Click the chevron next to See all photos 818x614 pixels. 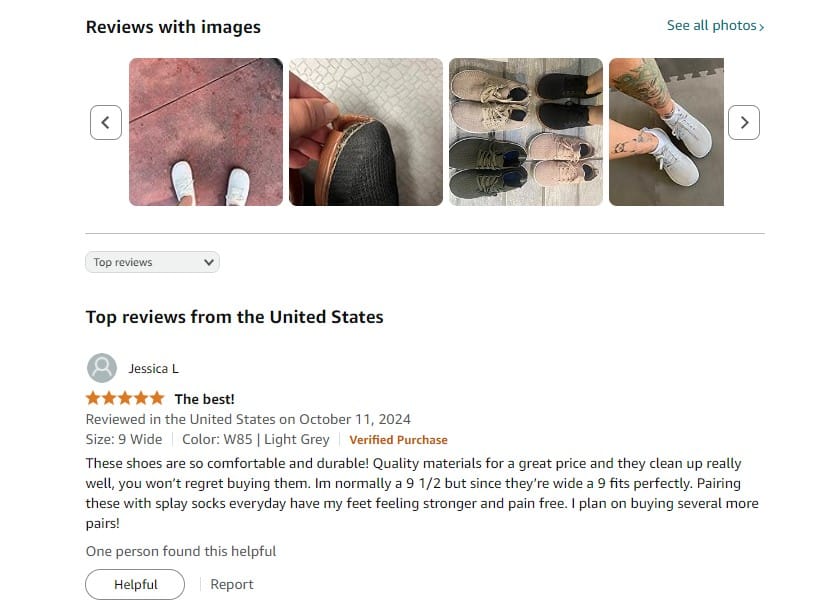pos(762,27)
